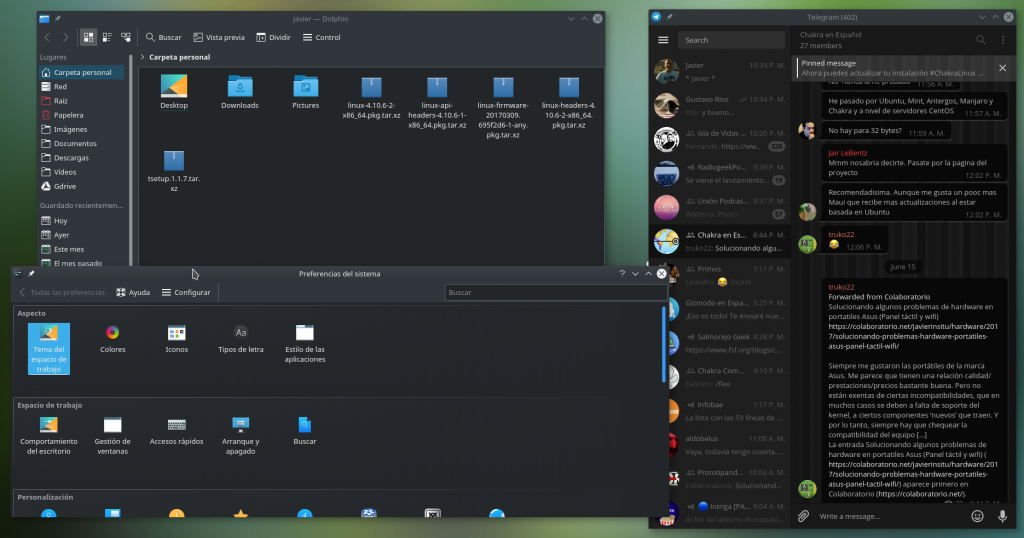The width and height of the screenshot is (1024, 538).
Task: Focus the Buscar field in Preferencias
Action: click(555, 293)
